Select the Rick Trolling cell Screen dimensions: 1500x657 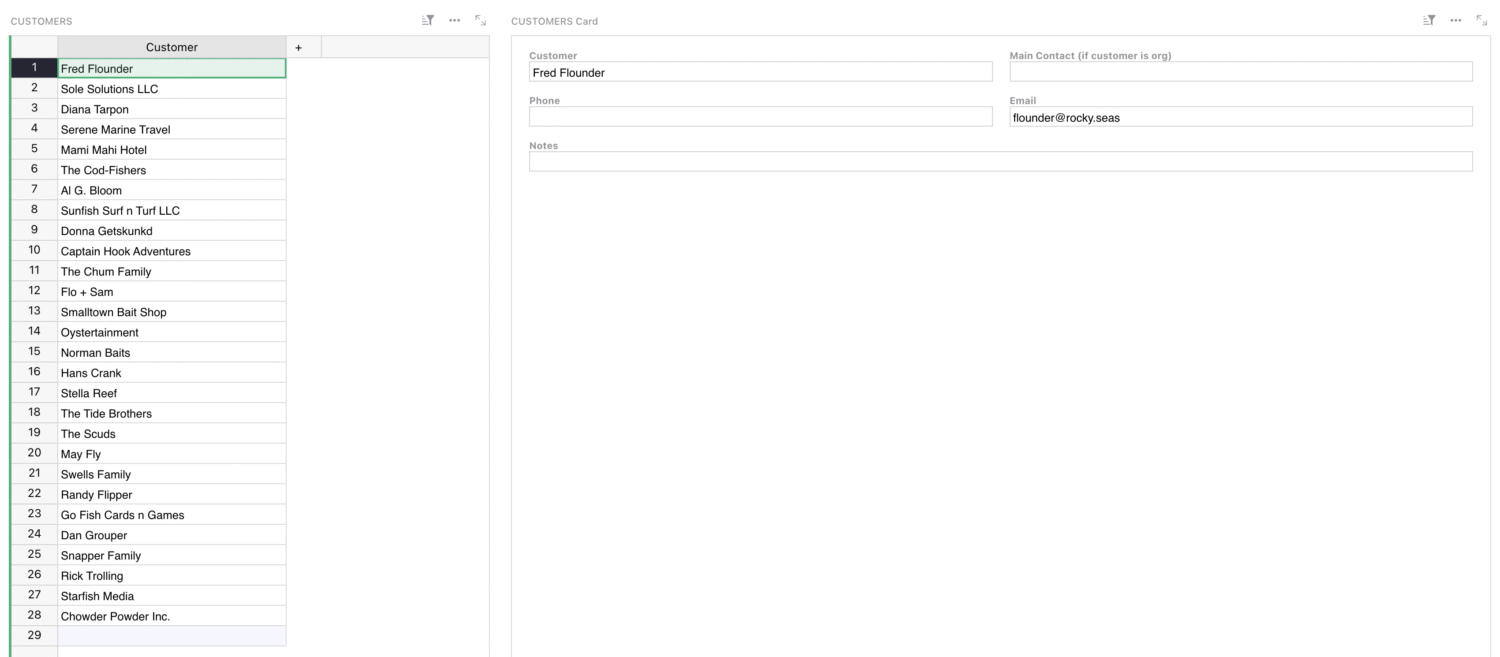pyautogui.click(x=172, y=576)
